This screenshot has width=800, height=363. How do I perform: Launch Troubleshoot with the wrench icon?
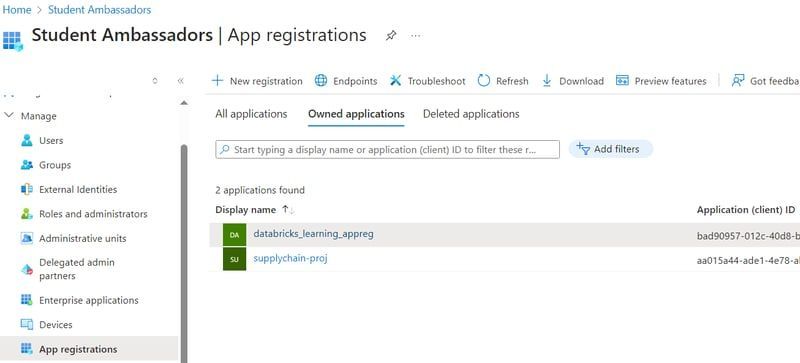pyautogui.click(x=395, y=81)
